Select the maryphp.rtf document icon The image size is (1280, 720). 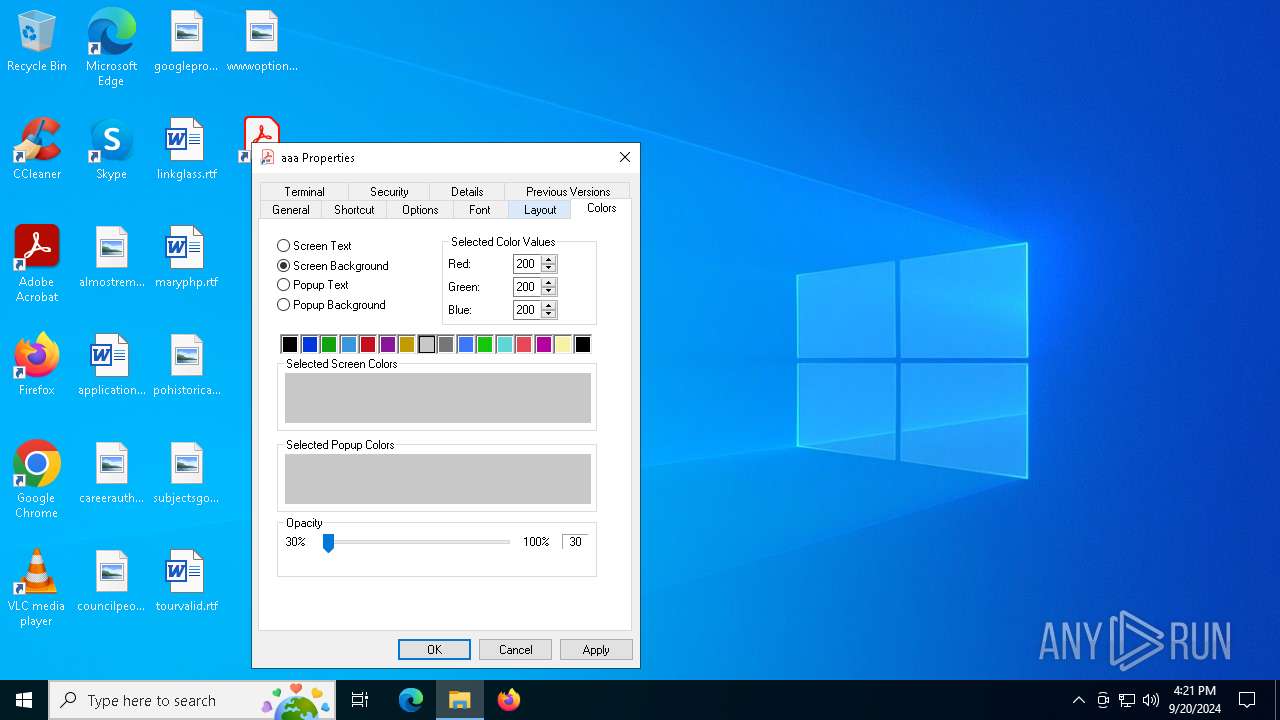(186, 258)
